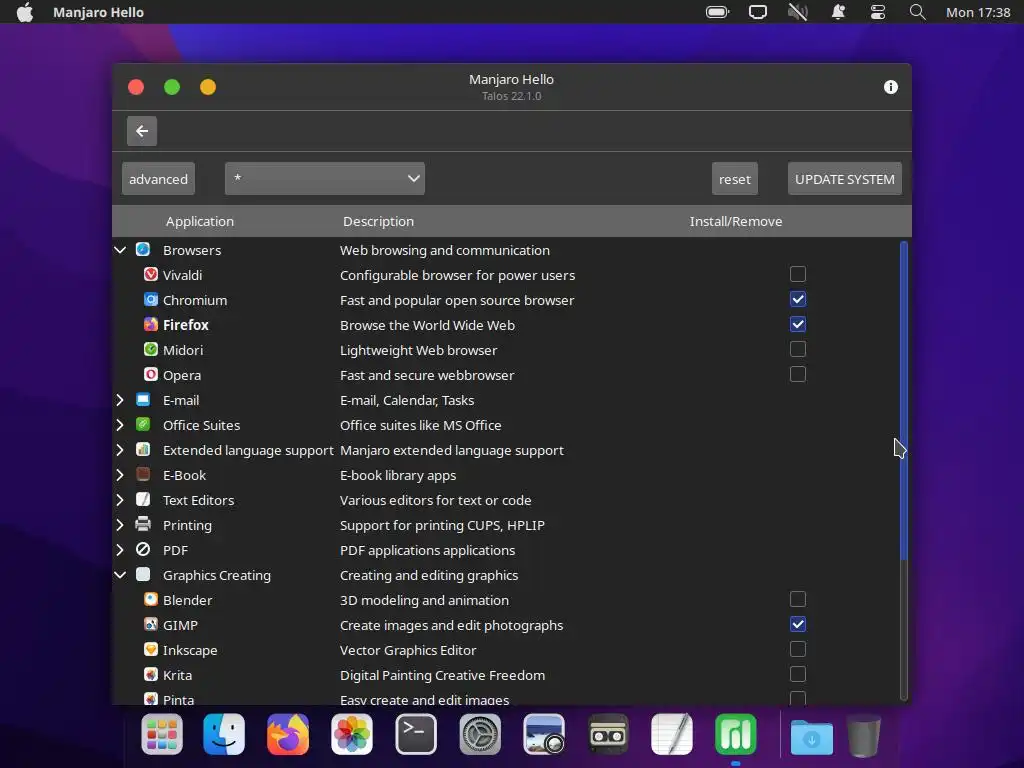
Task: Click the Firefox icon in the list
Action: coord(151,325)
